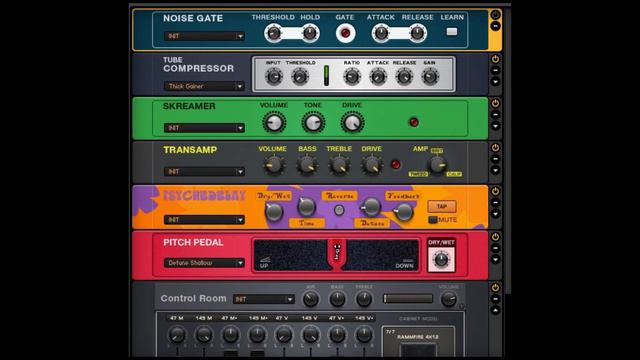Open Psychedelay INIT preset dropdown

click(204, 220)
